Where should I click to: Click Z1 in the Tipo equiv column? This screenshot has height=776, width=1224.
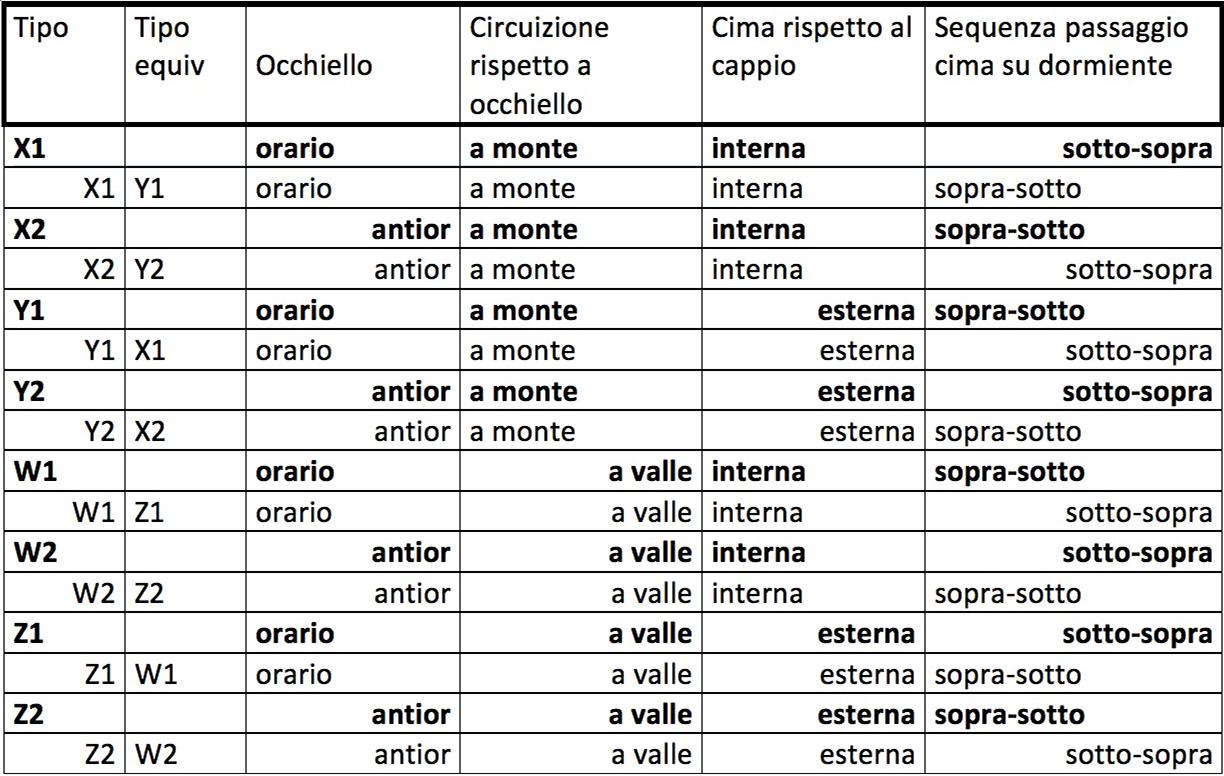148,513
